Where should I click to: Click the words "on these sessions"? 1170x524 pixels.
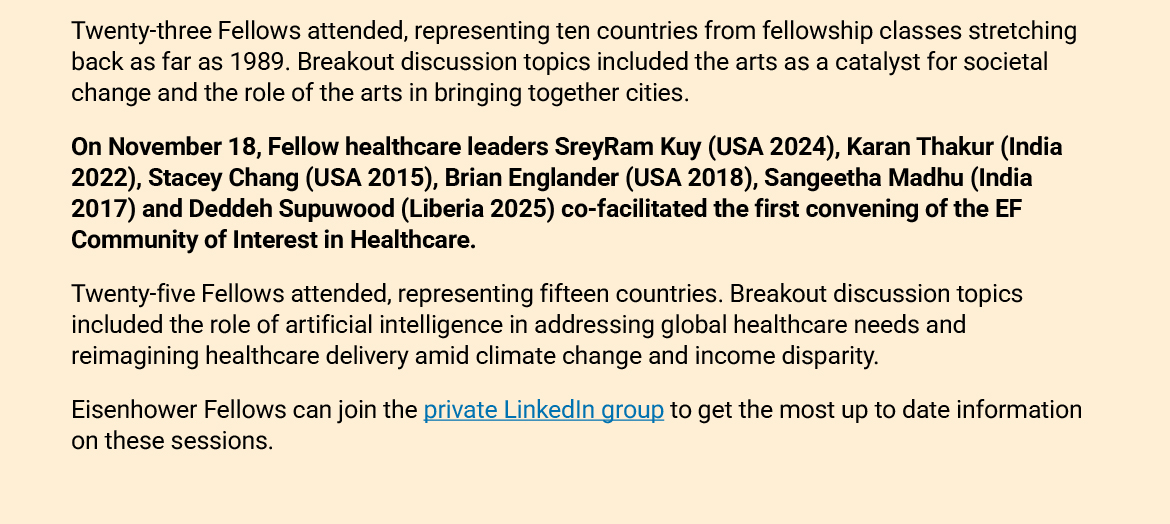coord(172,441)
